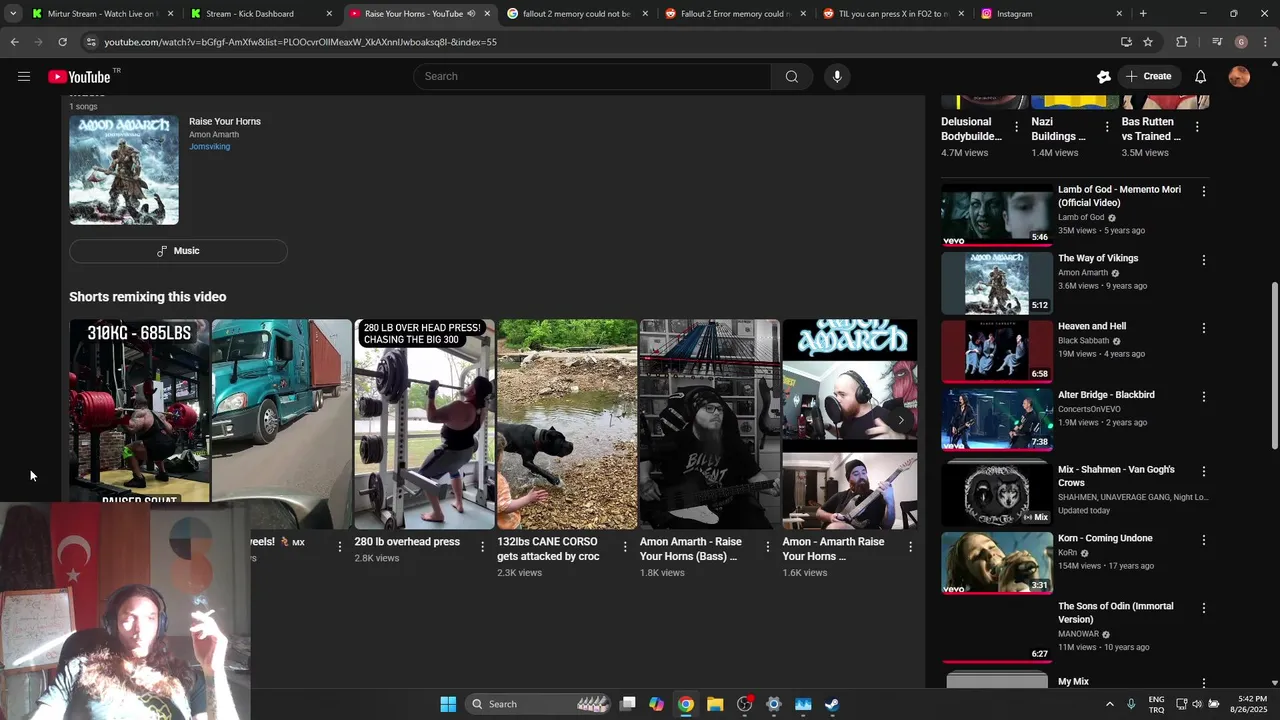Switch to TIL you can press X tab
1280x720 pixels.
point(894,14)
